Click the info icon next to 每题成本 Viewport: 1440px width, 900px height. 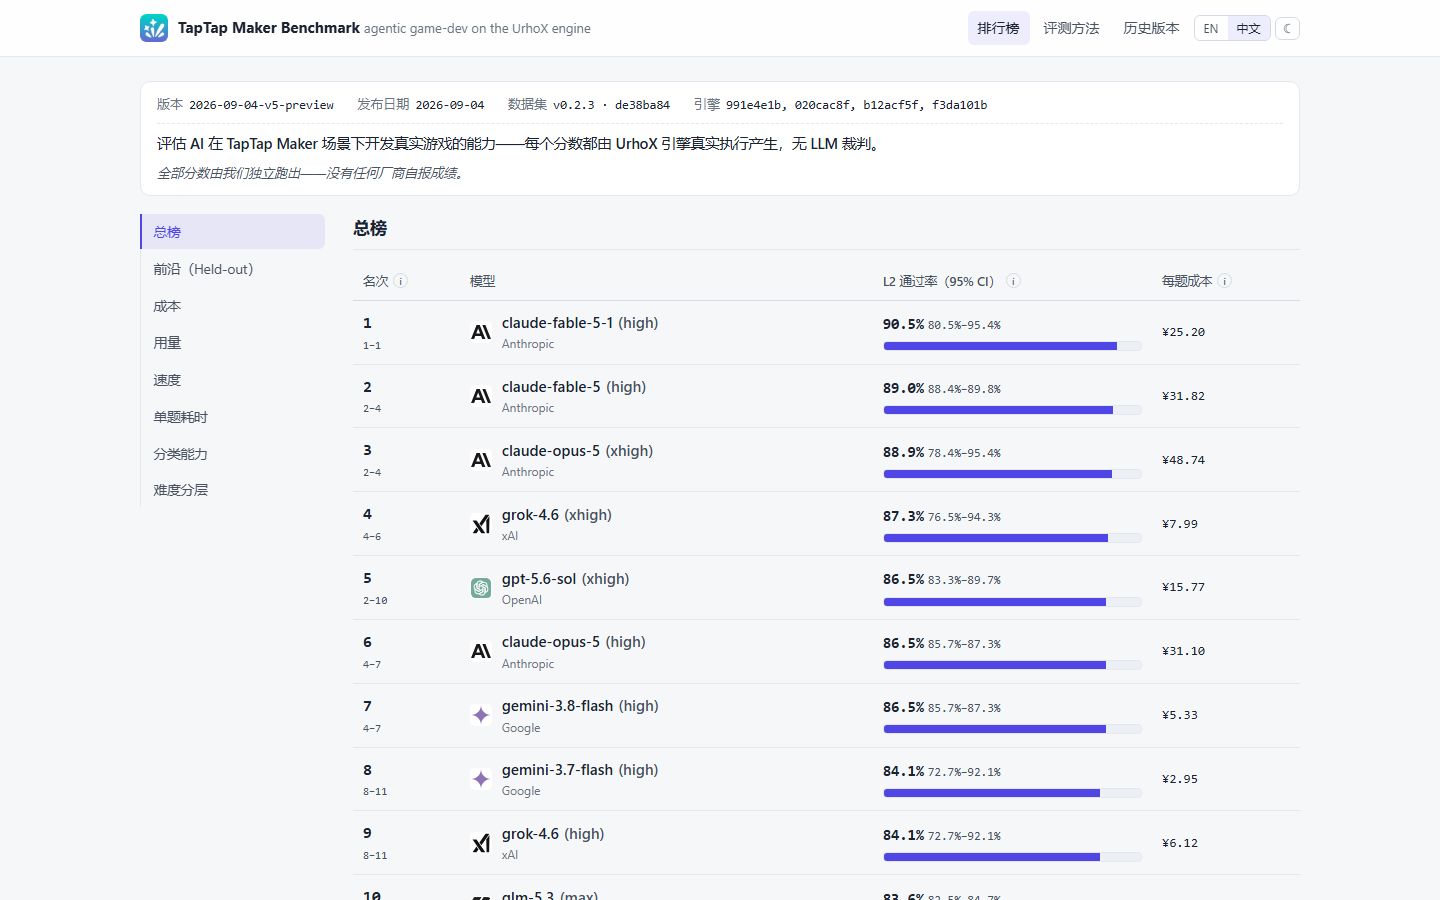(1225, 281)
